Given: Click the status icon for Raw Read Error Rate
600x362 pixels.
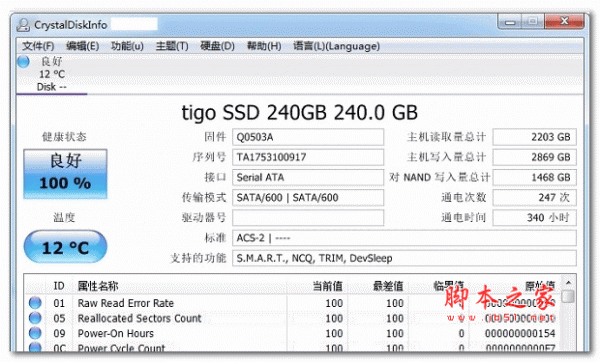Looking at the screenshot, I should pyautogui.click(x=35, y=303).
